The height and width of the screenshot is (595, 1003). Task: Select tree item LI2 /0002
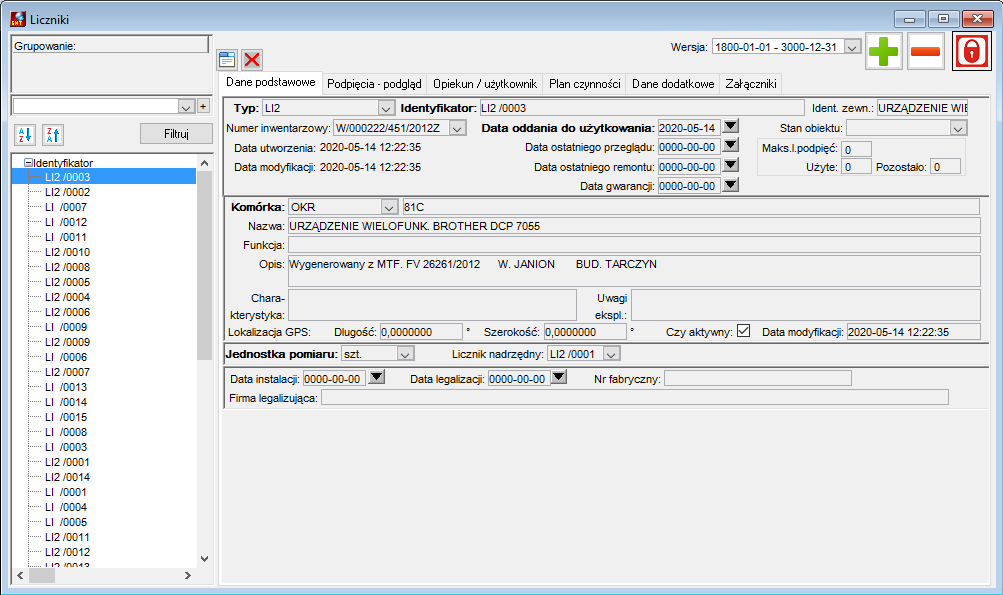tap(67, 192)
